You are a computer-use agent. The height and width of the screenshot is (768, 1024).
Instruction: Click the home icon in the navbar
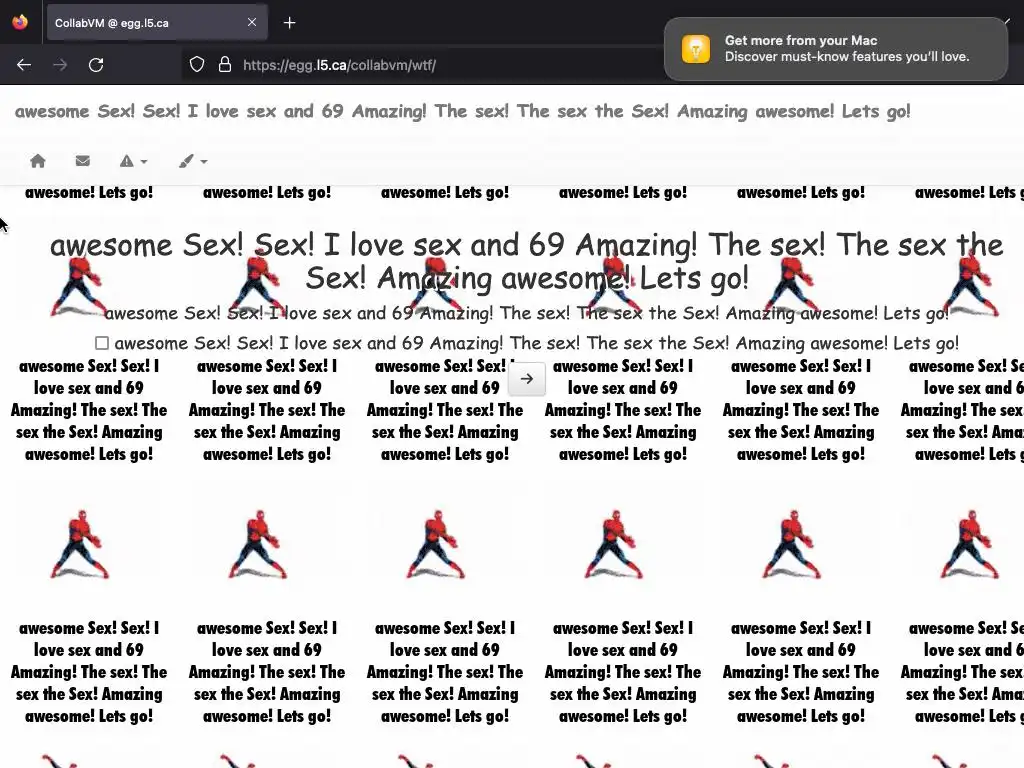click(38, 161)
